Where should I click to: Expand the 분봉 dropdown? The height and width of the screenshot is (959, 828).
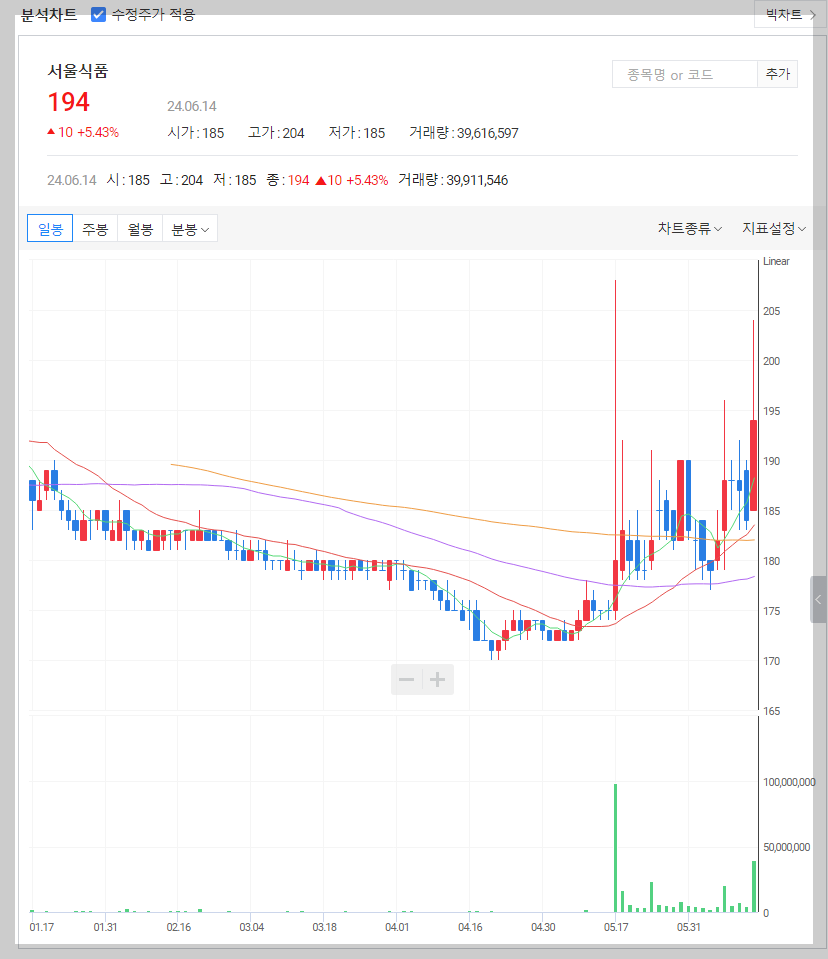pyautogui.click(x=190, y=229)
